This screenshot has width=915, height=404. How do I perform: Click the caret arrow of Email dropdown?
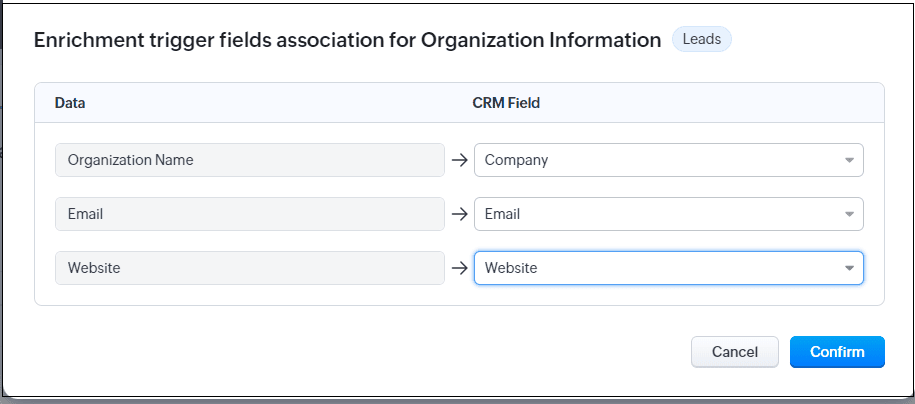pos(849,214)
